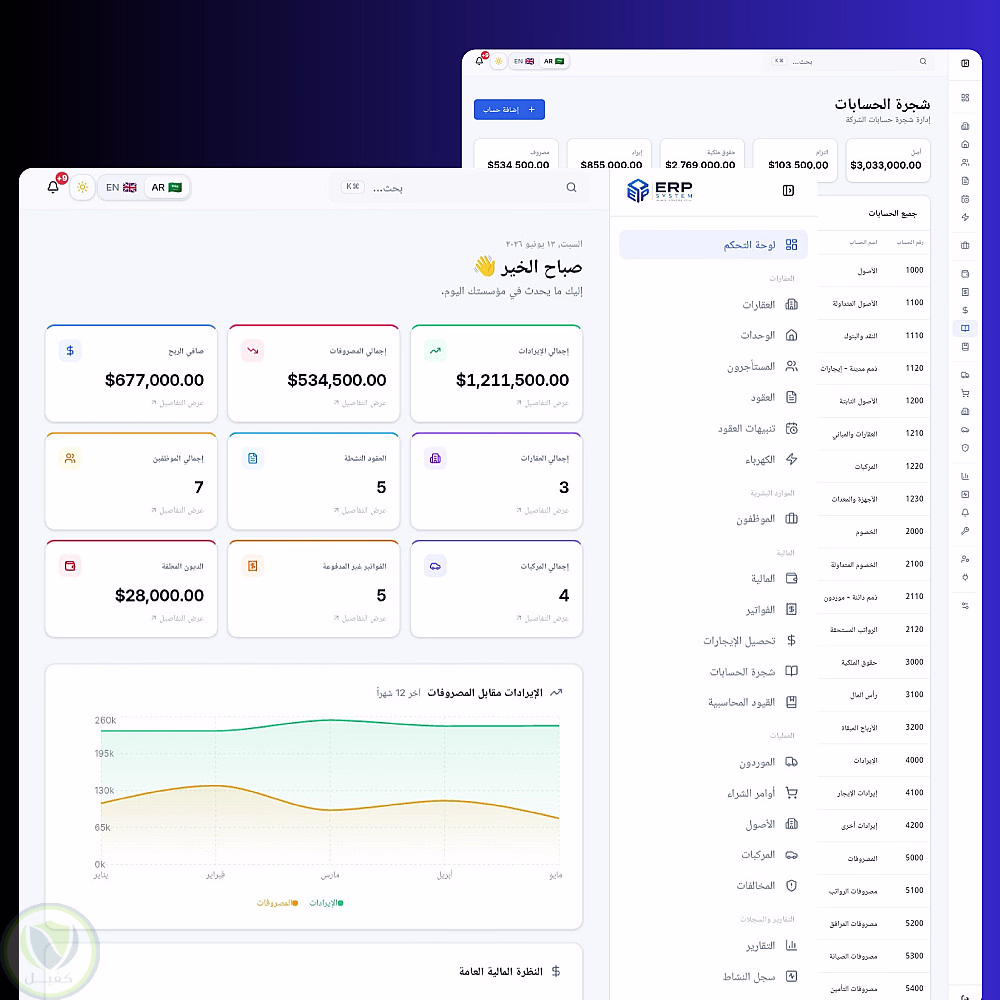Click إضافة حساب button in back accounts window

click(x=509, y=110)
